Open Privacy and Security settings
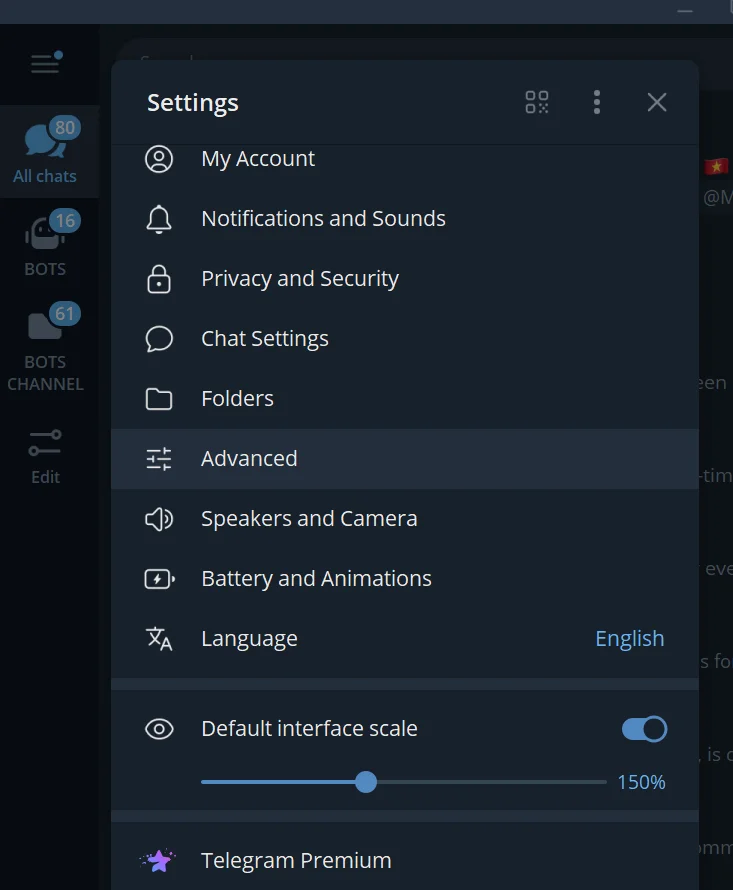 (405, 279)
